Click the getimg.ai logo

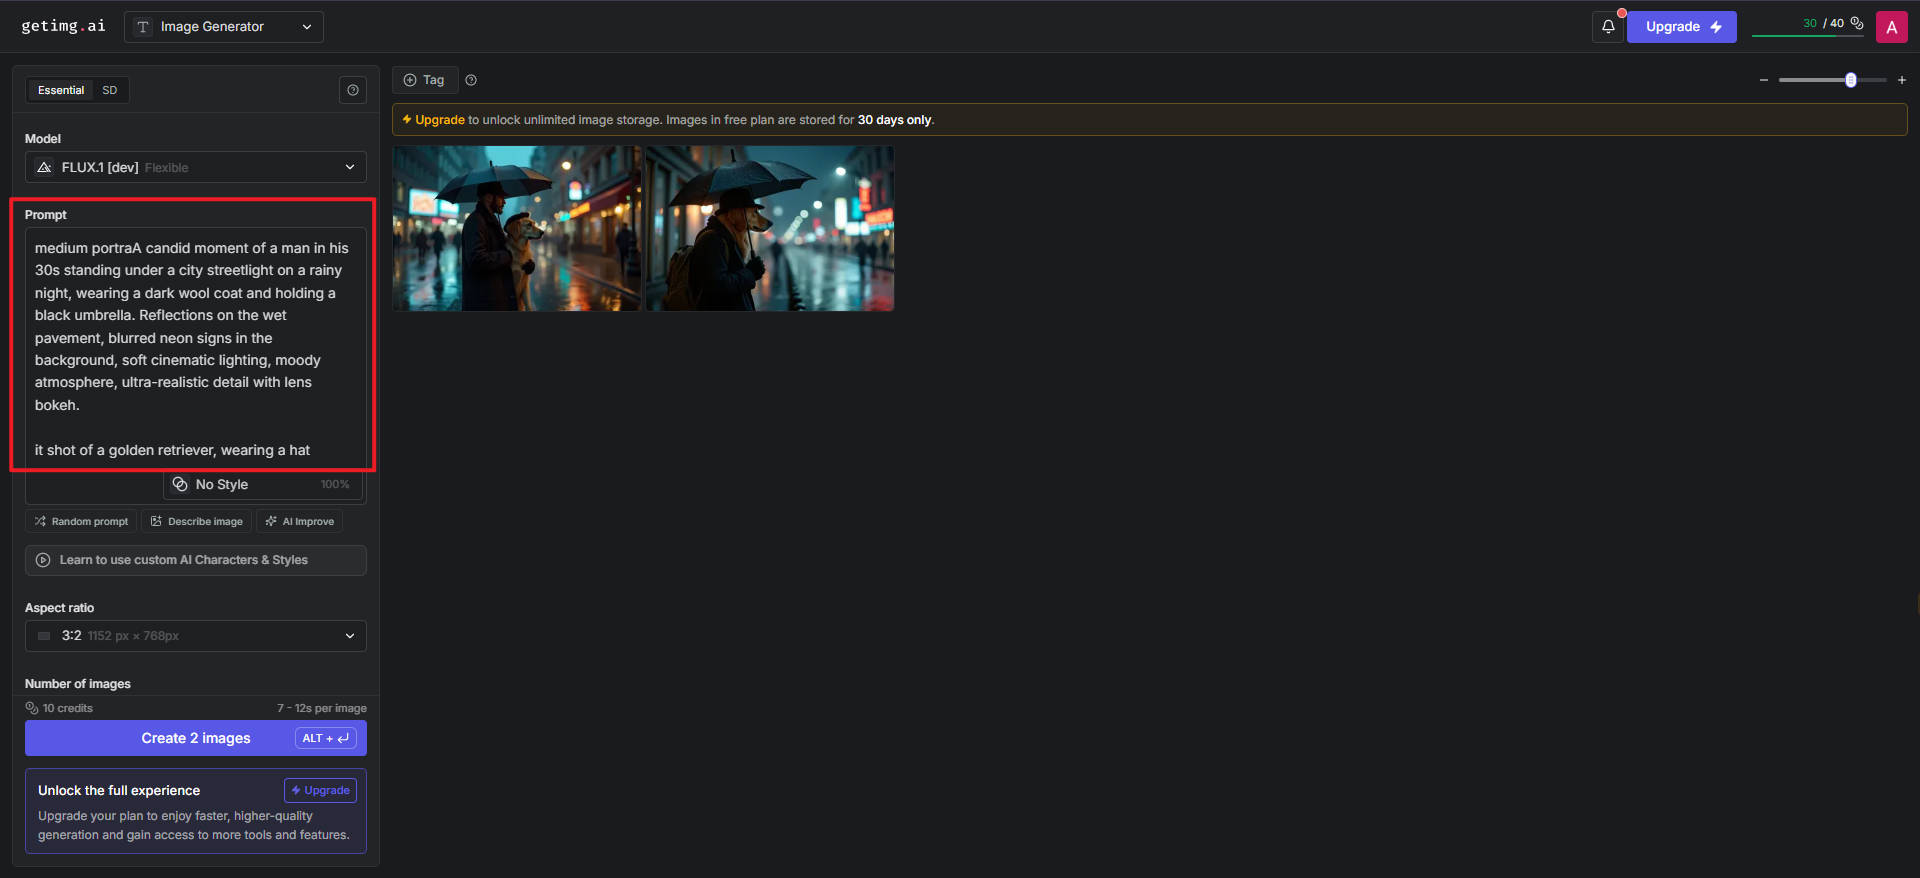(63, 26)
